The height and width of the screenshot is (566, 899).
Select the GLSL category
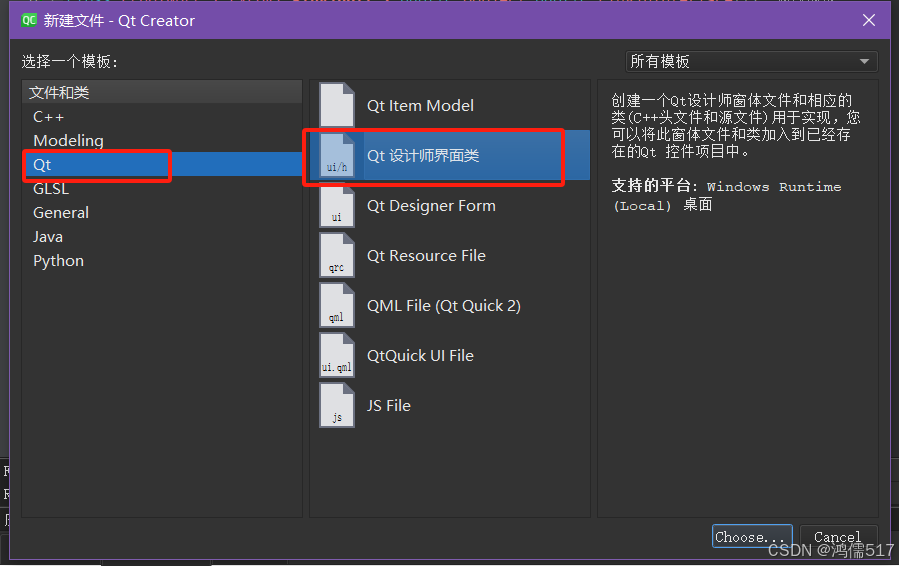(162, 189)
